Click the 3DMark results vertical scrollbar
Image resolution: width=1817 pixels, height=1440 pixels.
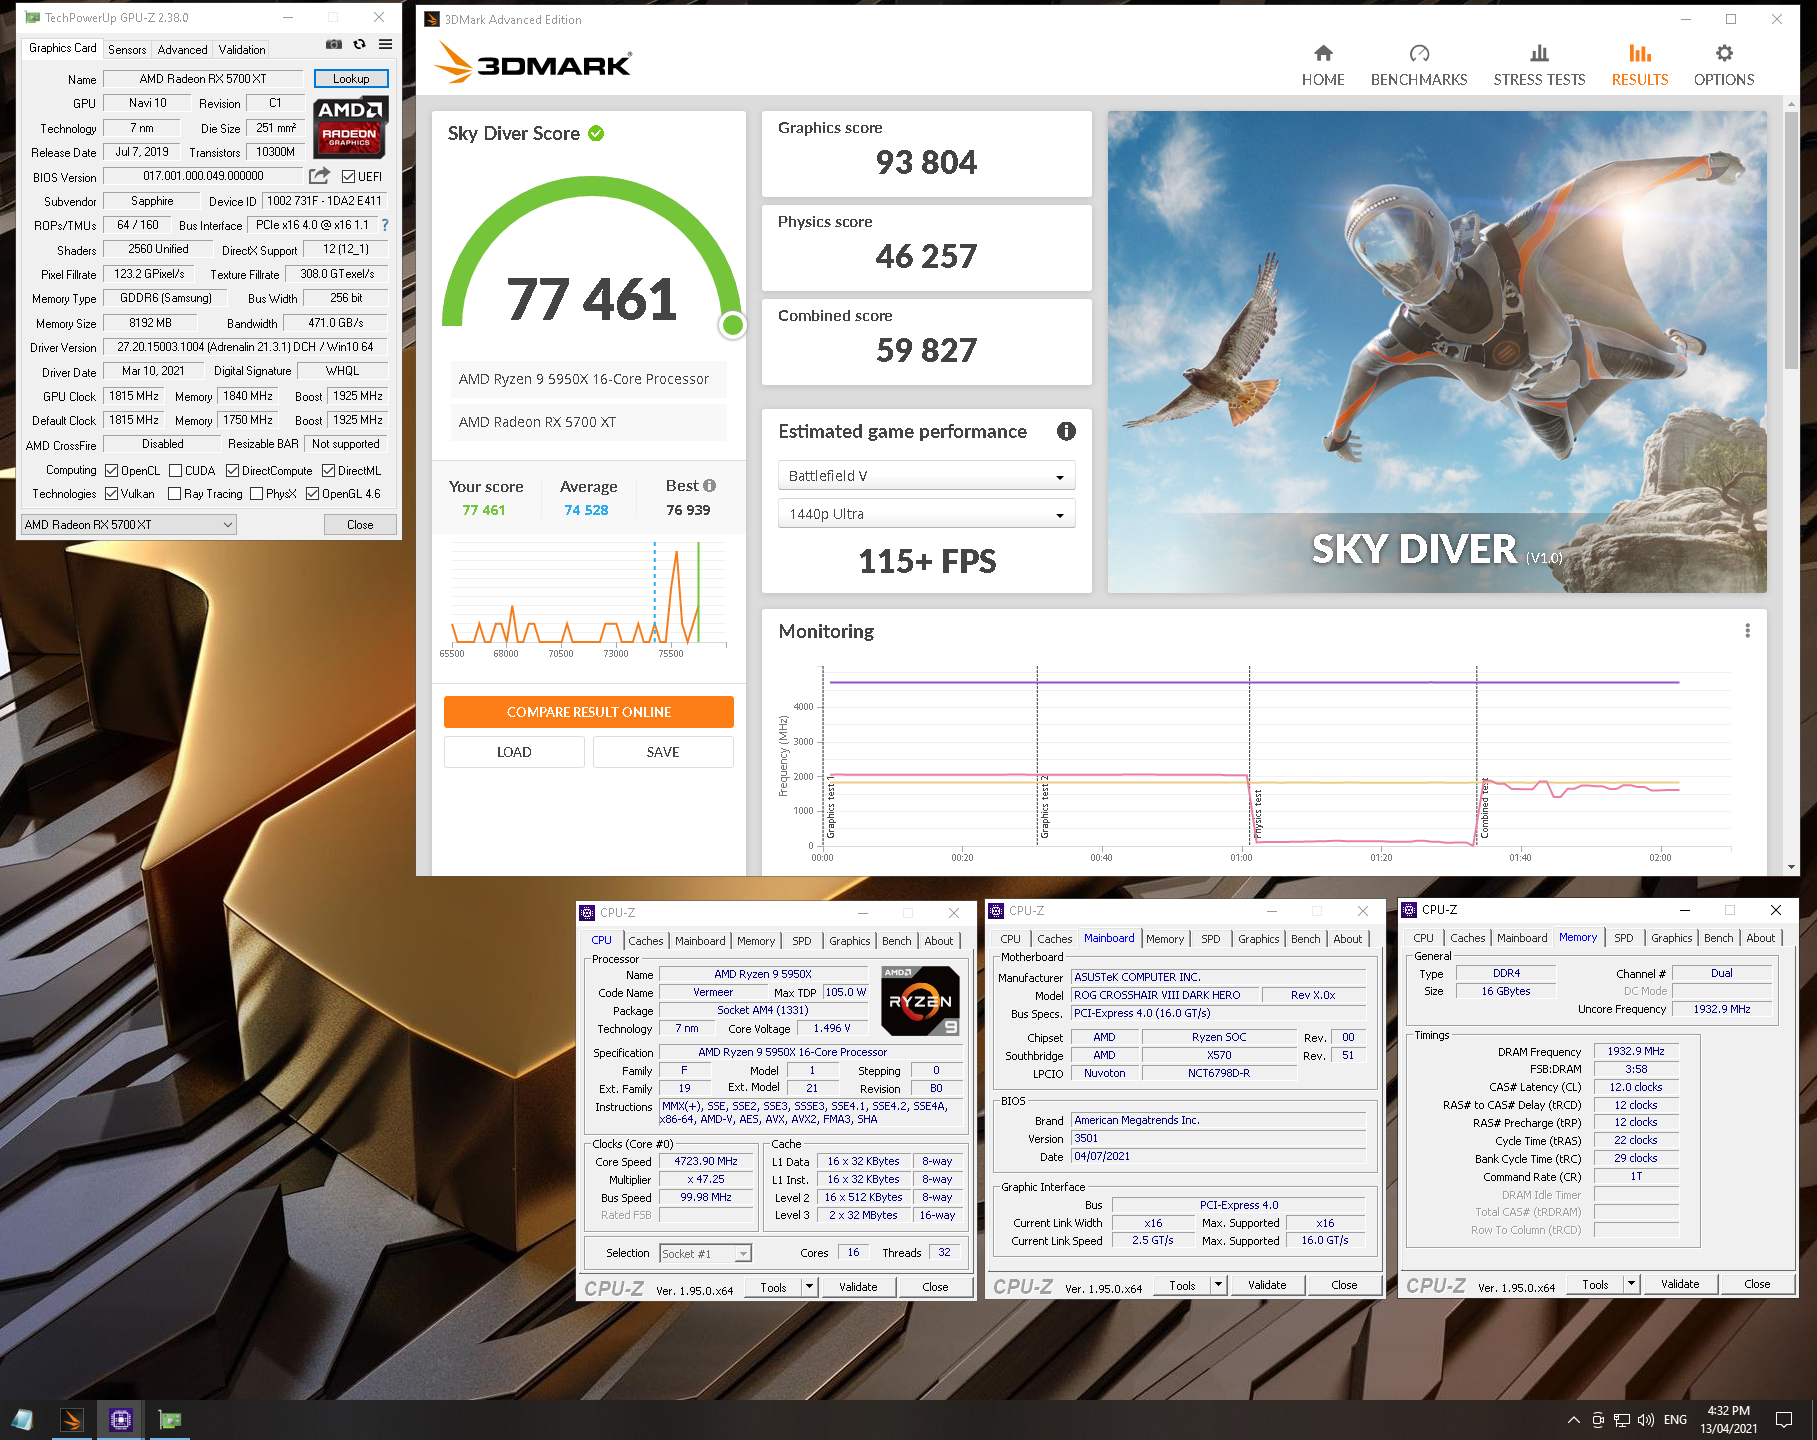(x=1791, y=238)
